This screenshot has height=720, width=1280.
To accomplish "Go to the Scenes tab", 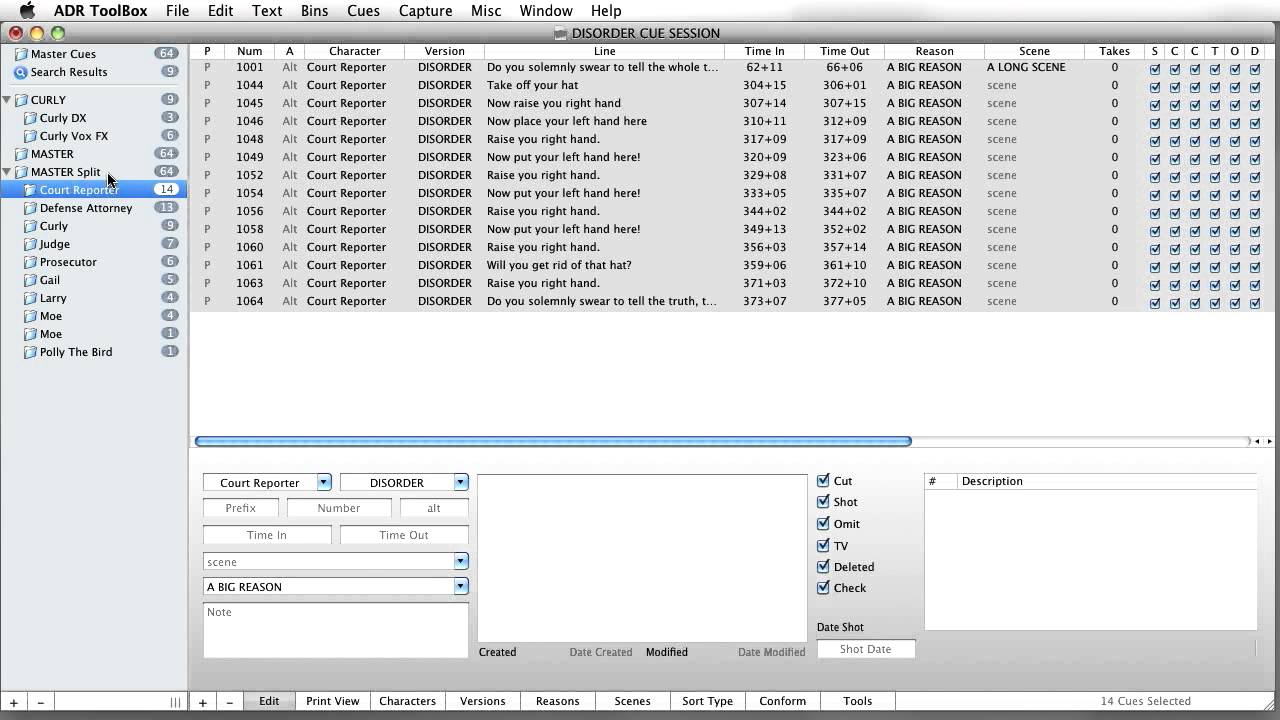I will [x=632, y=702].
